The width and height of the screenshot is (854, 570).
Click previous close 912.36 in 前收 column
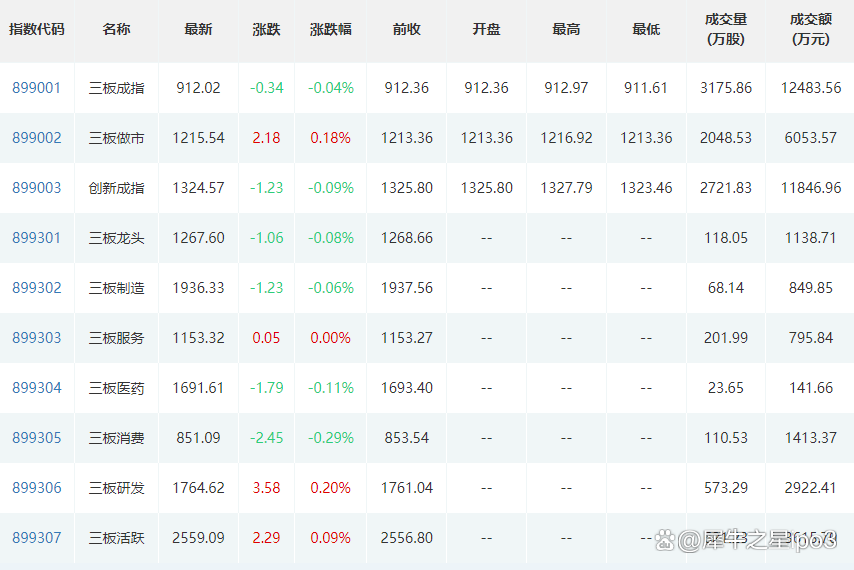tap(406, 88)
